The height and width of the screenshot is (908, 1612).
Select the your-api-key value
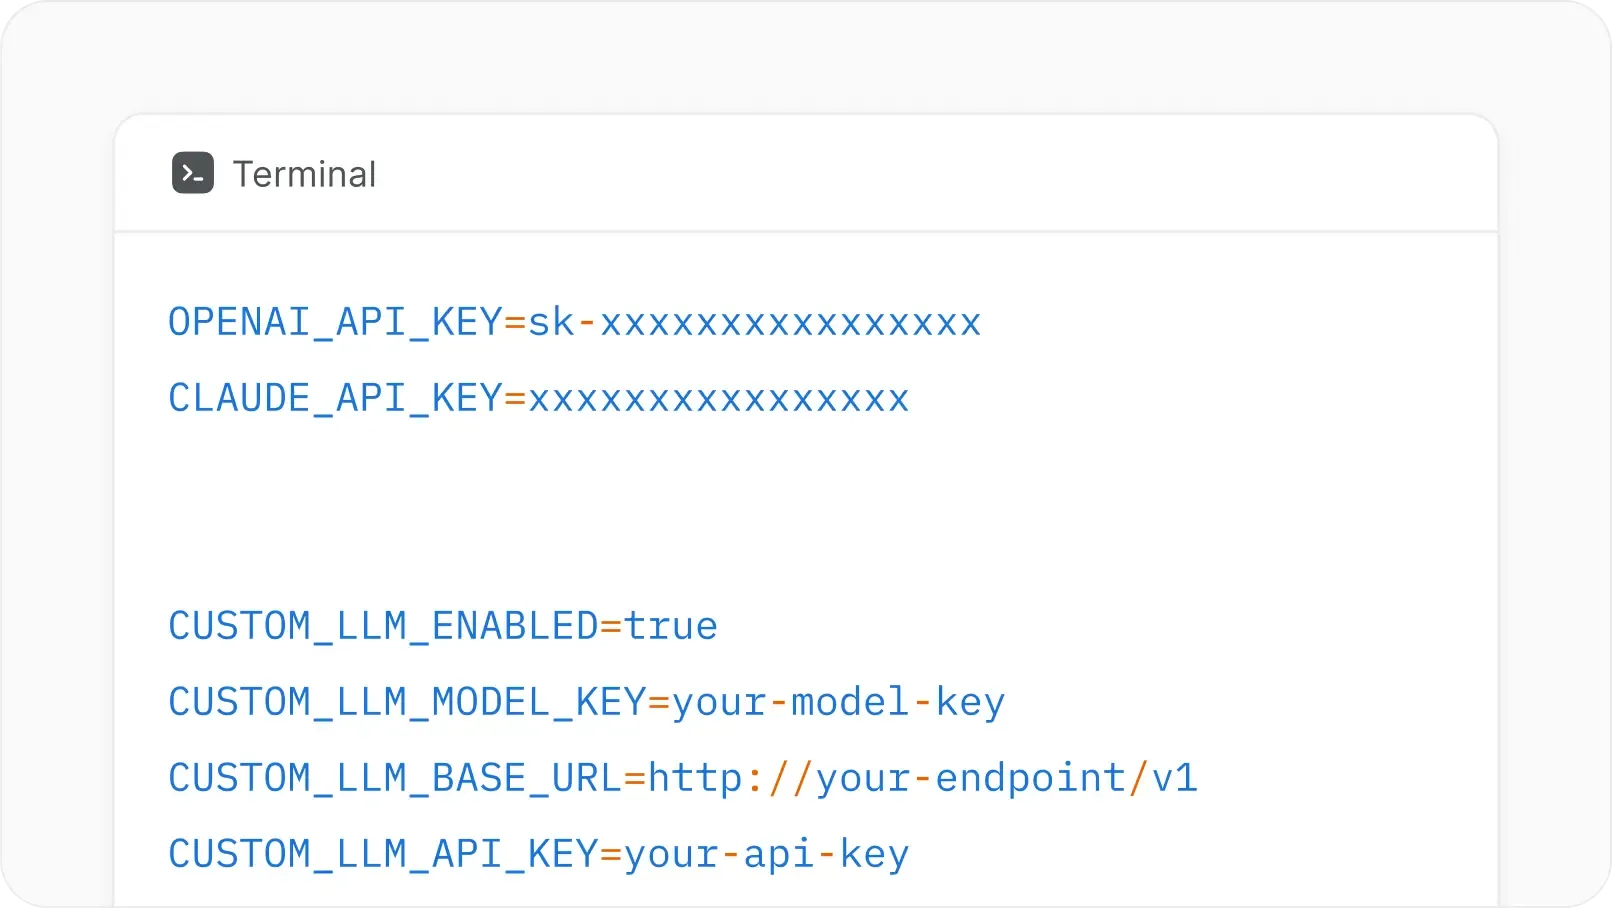(766, 855)
